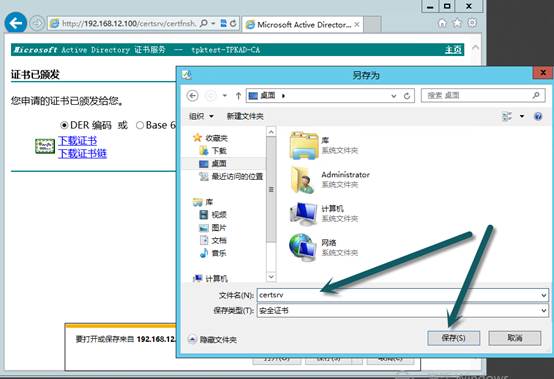Viewport: 554px width, 379px height.
Task: Click navigation pane scroll up arrow
Action: (271, 132)
